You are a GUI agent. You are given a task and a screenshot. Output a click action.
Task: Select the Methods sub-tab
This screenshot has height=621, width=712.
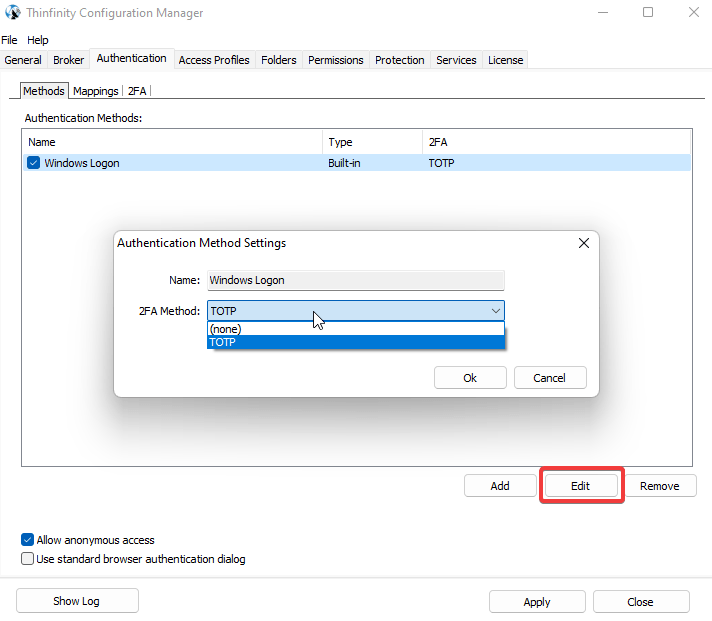coord(44,91)
